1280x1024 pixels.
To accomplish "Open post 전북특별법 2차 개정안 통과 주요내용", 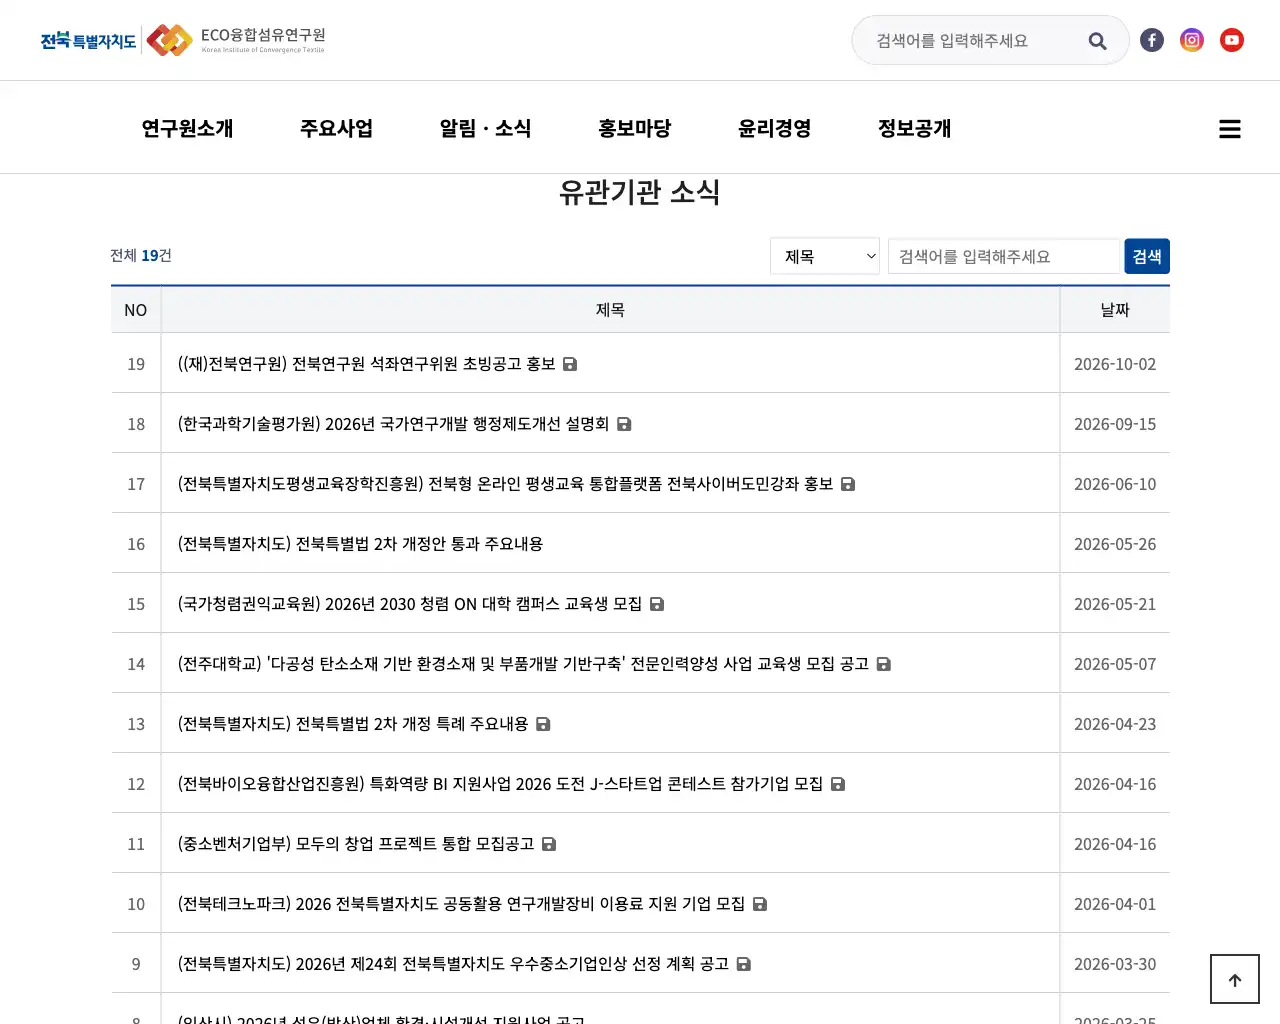I will [360, 544].
